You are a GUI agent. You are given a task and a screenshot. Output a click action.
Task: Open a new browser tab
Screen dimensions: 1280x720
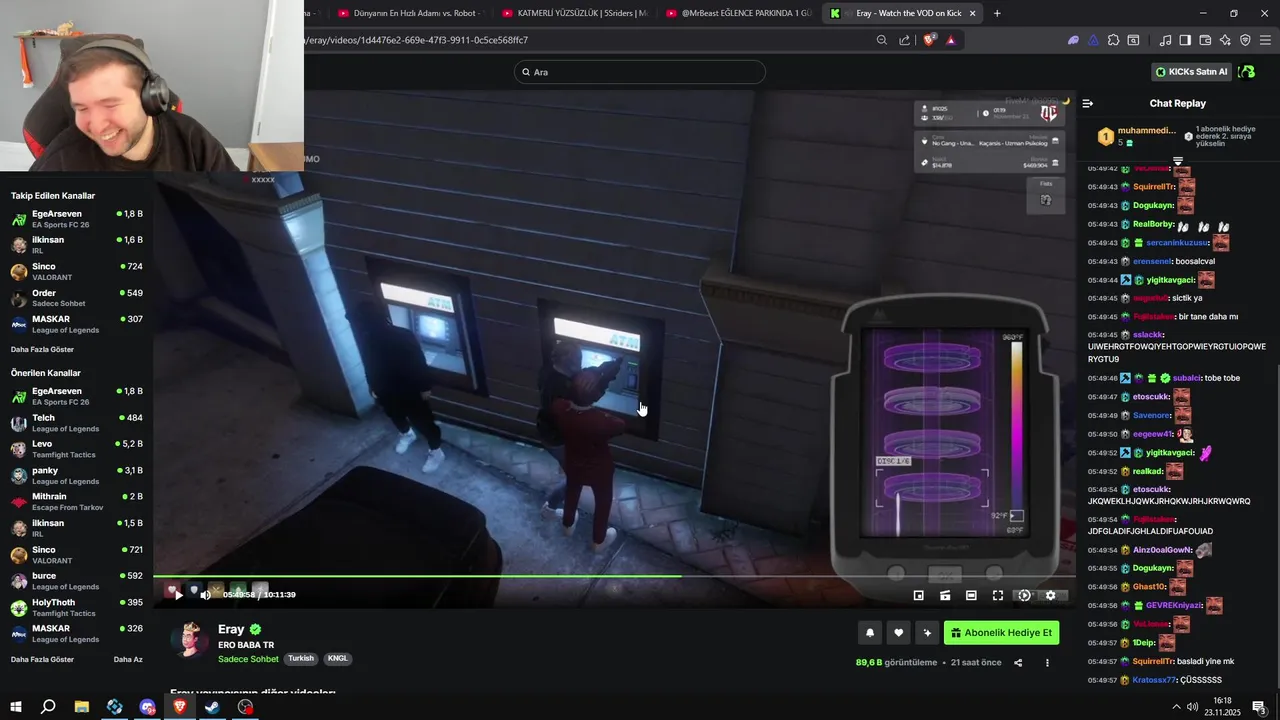[x=997, y=13]
